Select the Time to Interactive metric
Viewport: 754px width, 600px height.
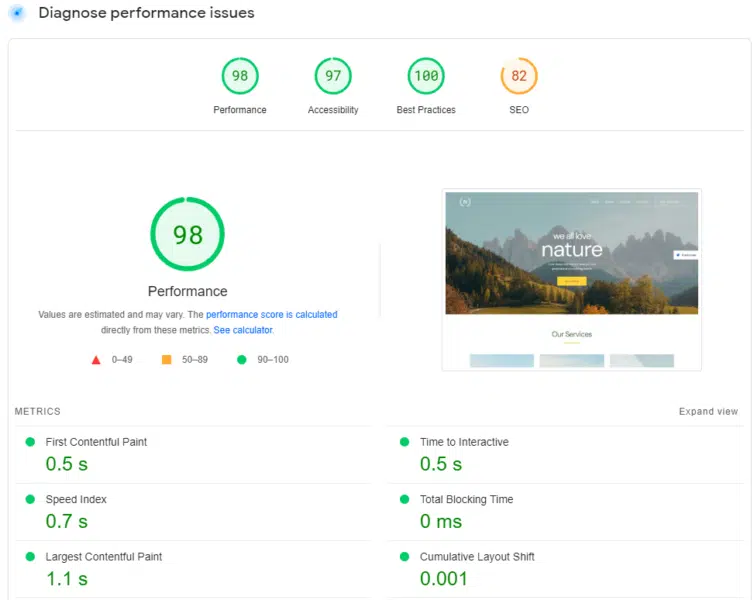[x=464, y=442]
